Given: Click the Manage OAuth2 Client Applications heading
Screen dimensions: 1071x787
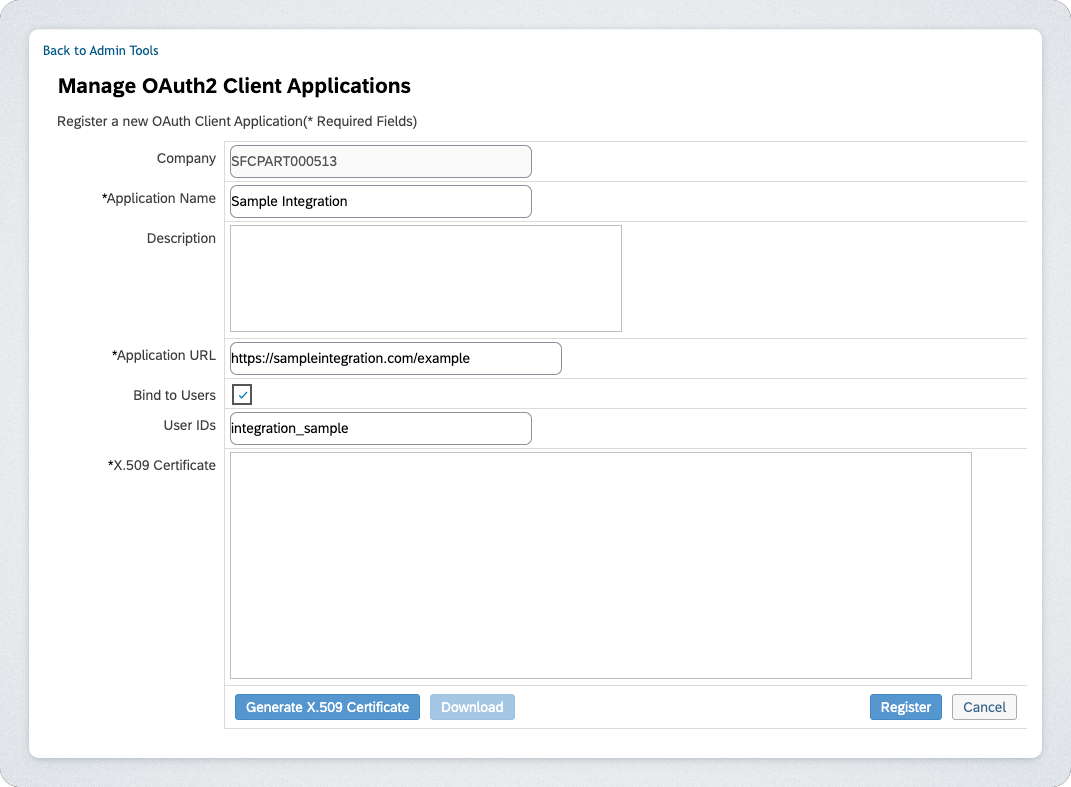Looking at the screenshot, I should point(234,86).
